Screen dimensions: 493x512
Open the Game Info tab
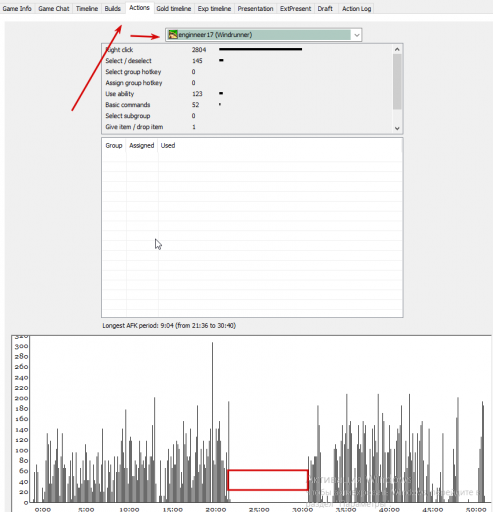[x=17, y=9]
